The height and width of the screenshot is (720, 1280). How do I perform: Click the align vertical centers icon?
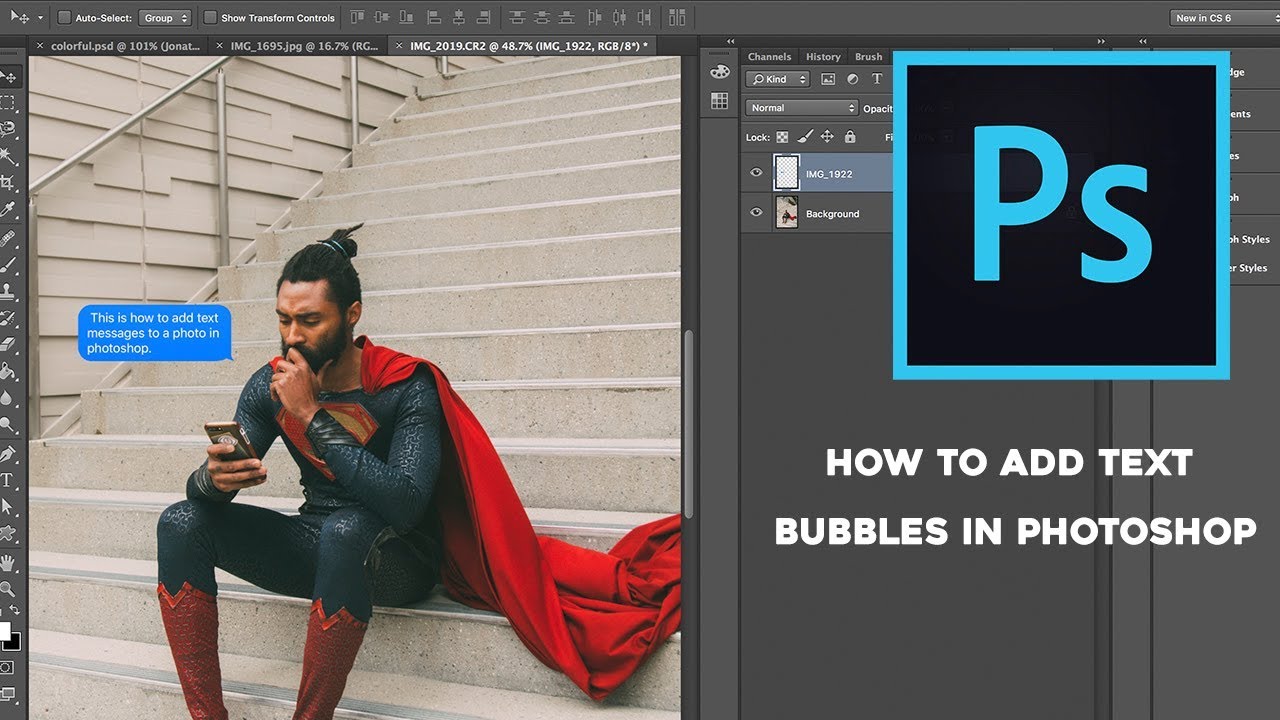click(x=381, y=17)
